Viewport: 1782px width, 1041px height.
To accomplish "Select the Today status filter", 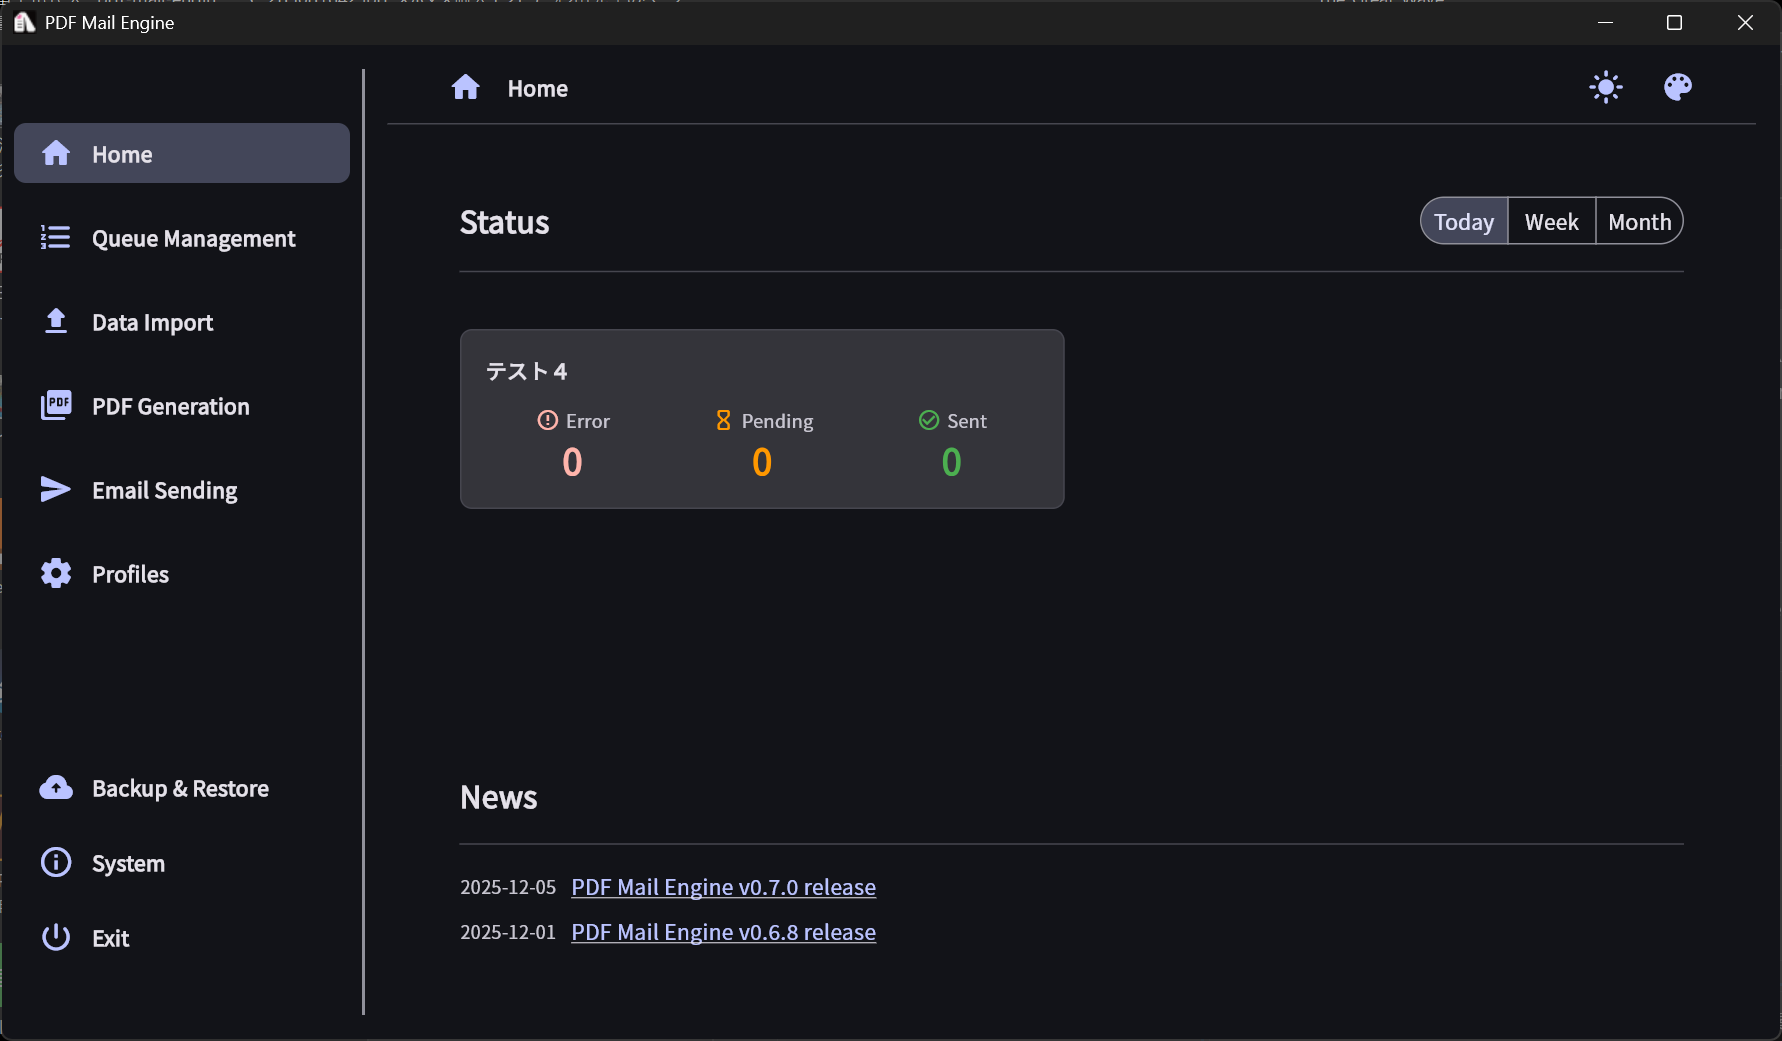I will (x=1463, y=221).
